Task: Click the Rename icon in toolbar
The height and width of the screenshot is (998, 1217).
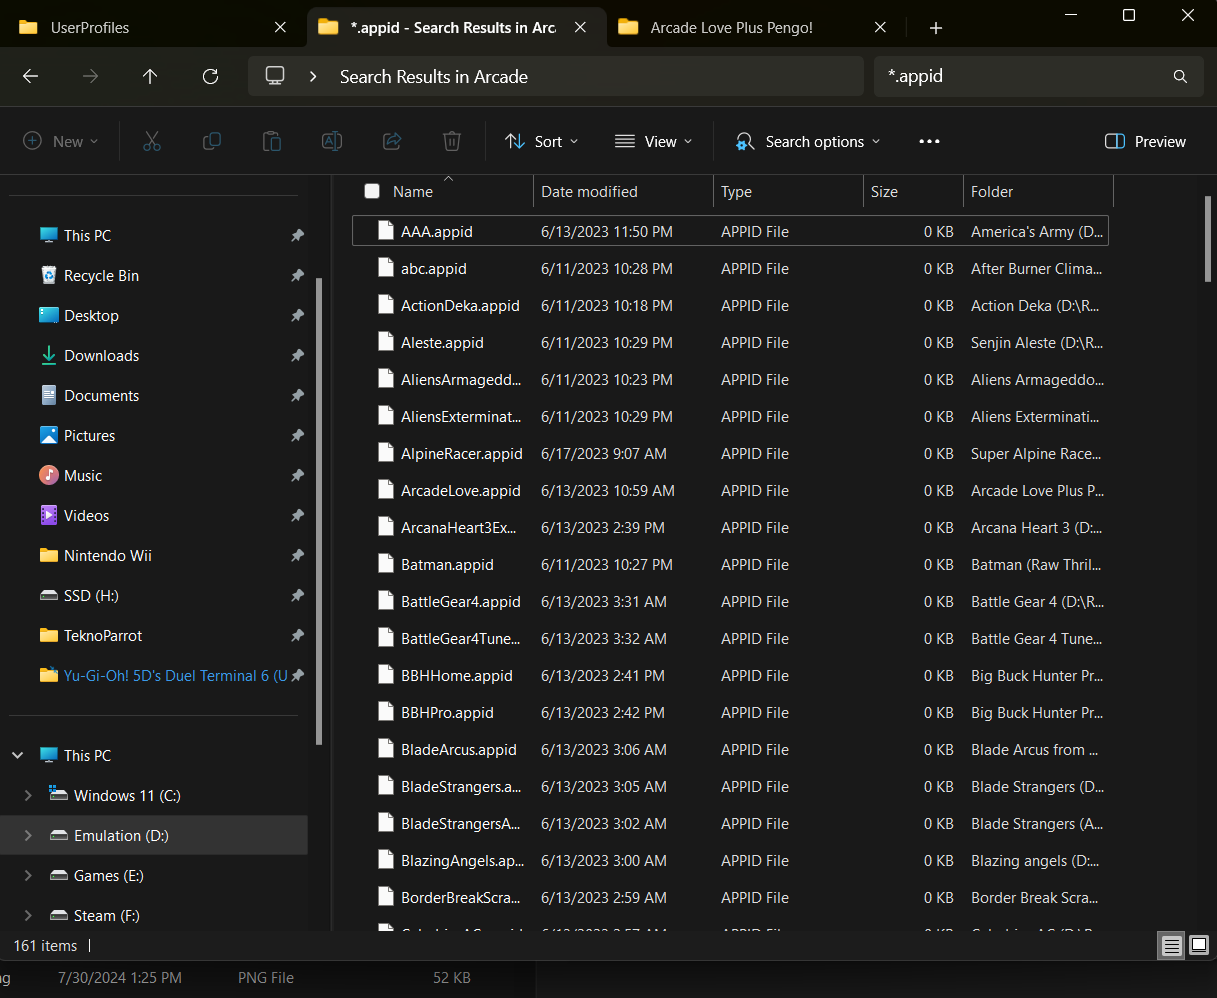Action: (332, 141)
